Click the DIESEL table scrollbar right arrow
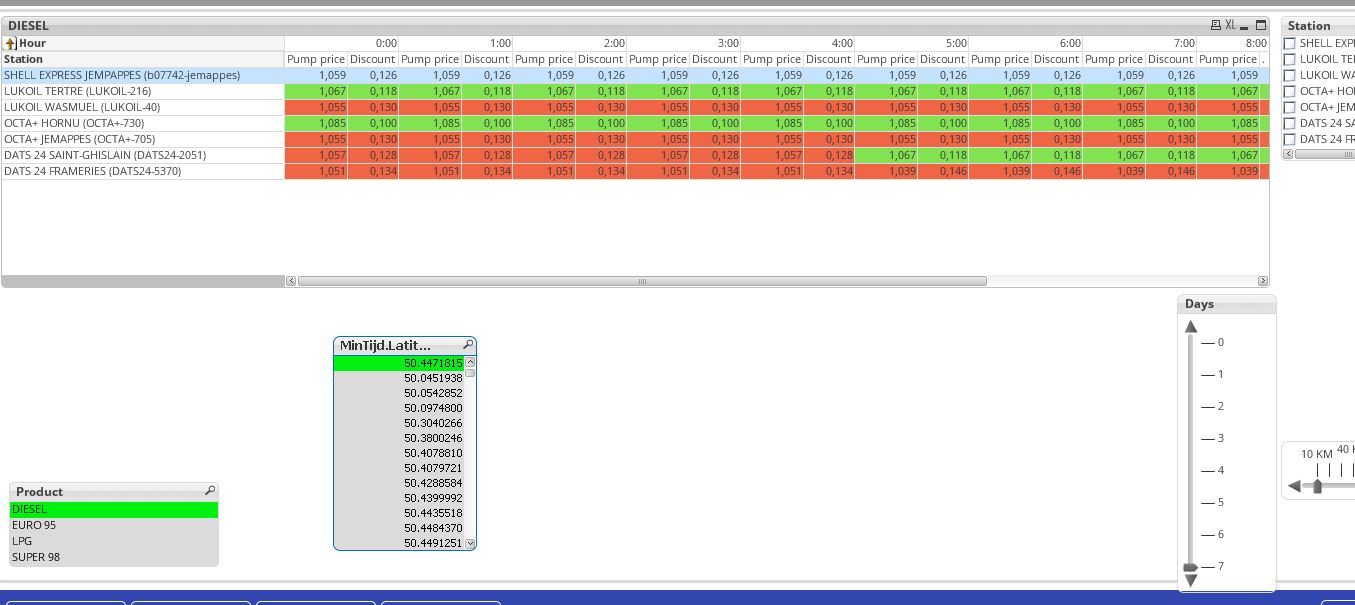This screenshot has width=1355, height=605. [x=1263, y=281]
